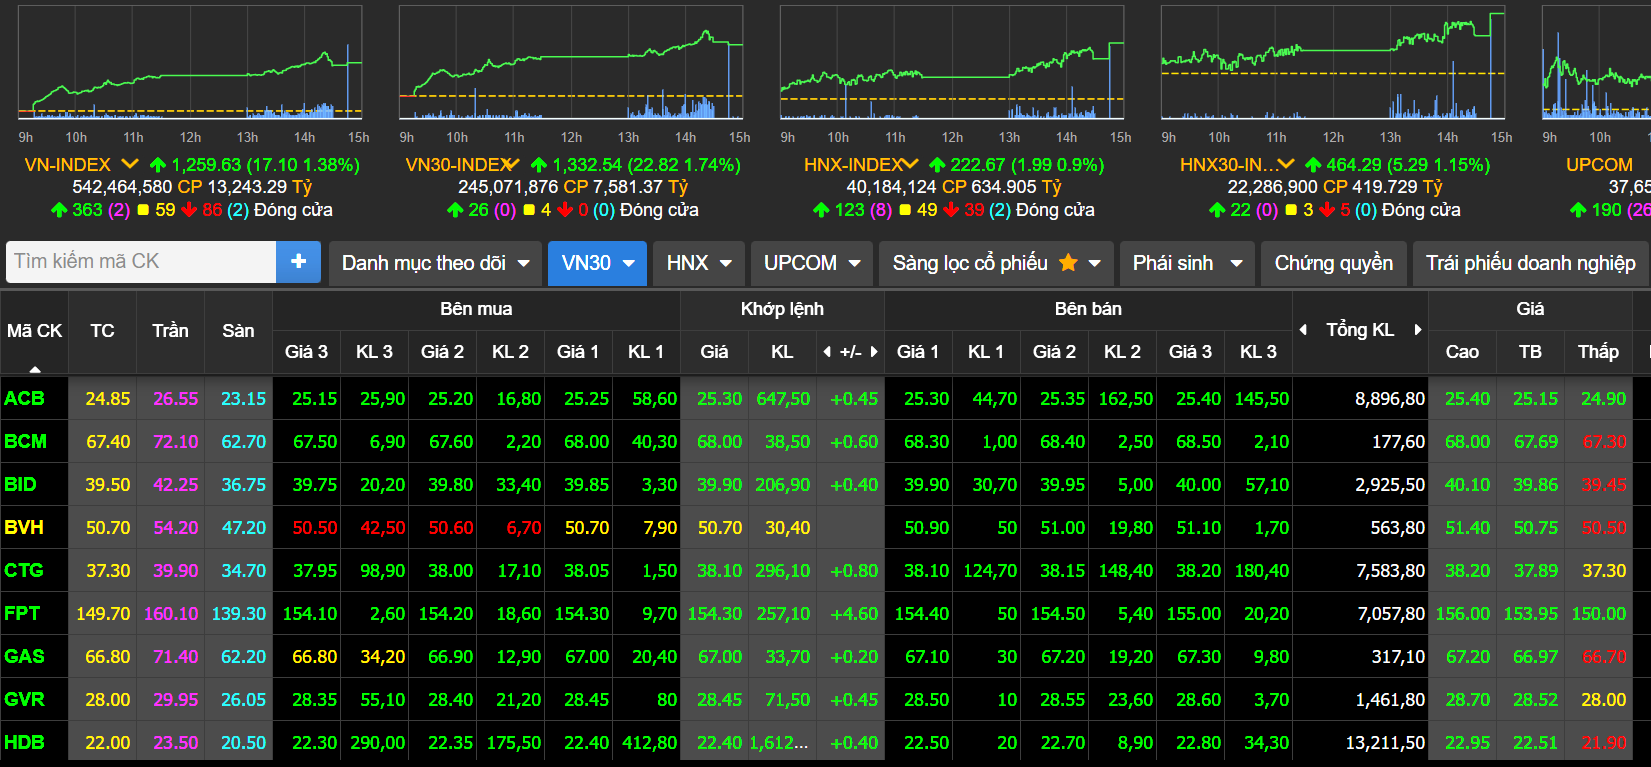Open the HNX list dropdown
This screenshot has height=767, width=1651.
(x=699, y=263)
